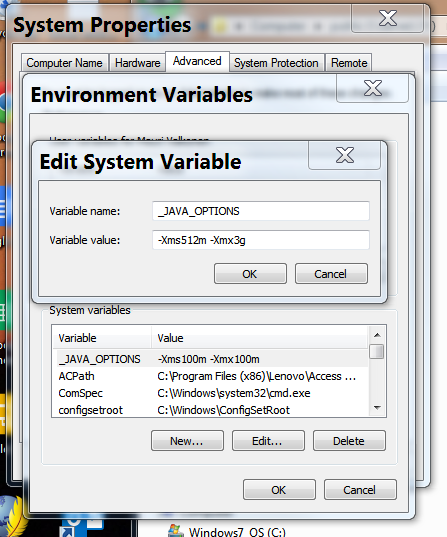Select the ComSpec variable row

[x=210, y=393]
